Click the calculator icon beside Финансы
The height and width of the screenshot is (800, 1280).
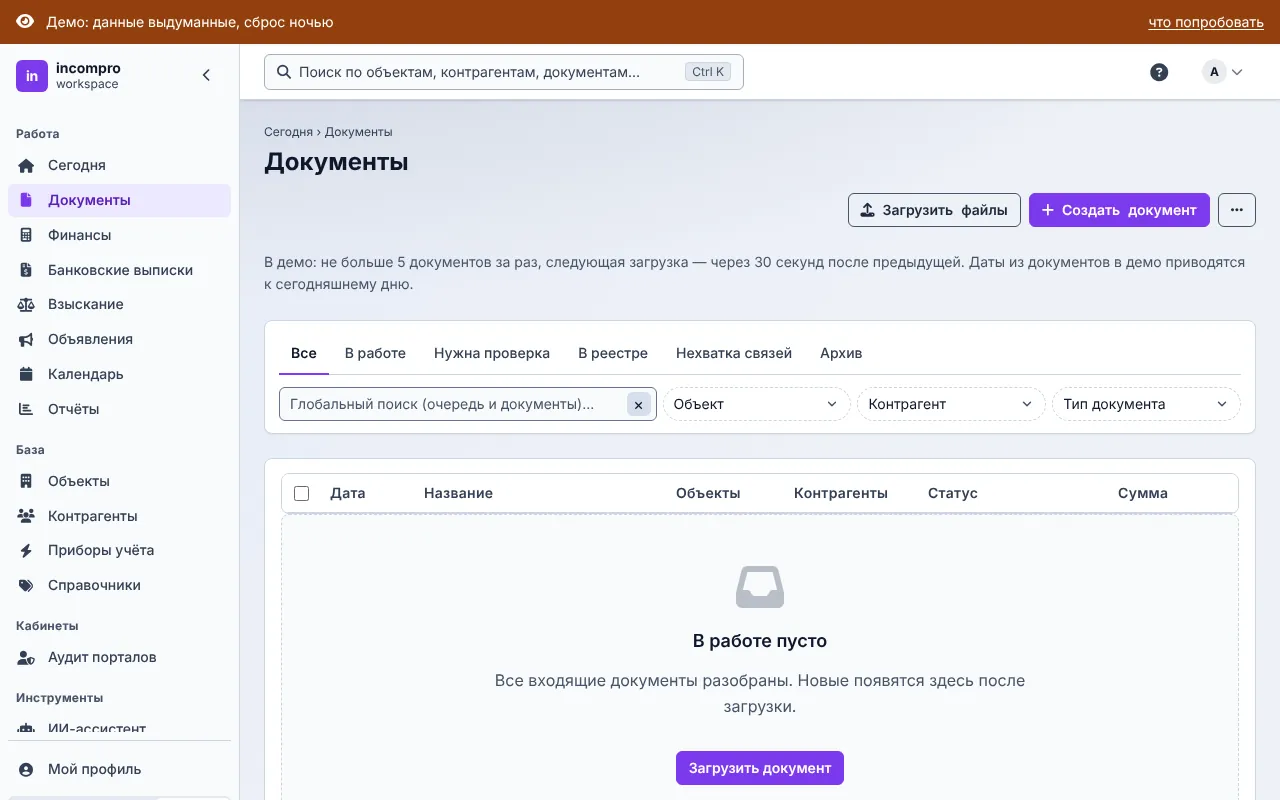[27, 235]
